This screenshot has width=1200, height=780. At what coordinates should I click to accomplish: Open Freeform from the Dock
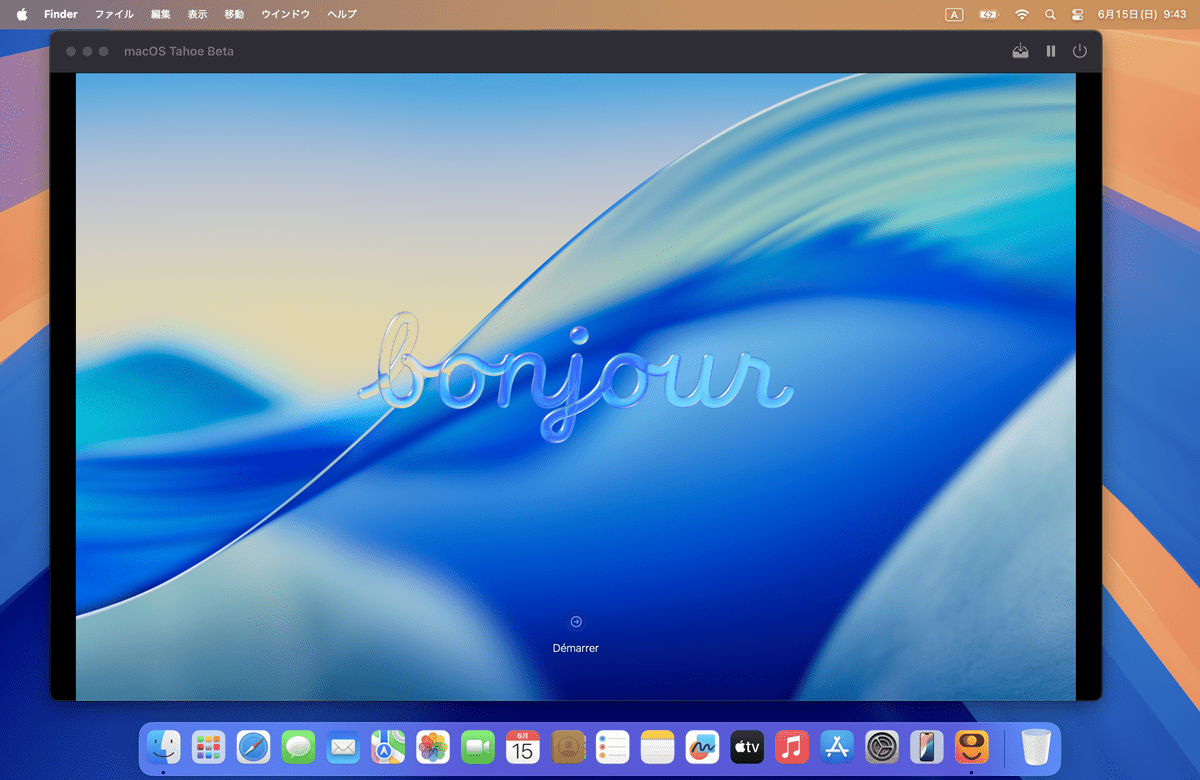[702, 747]
